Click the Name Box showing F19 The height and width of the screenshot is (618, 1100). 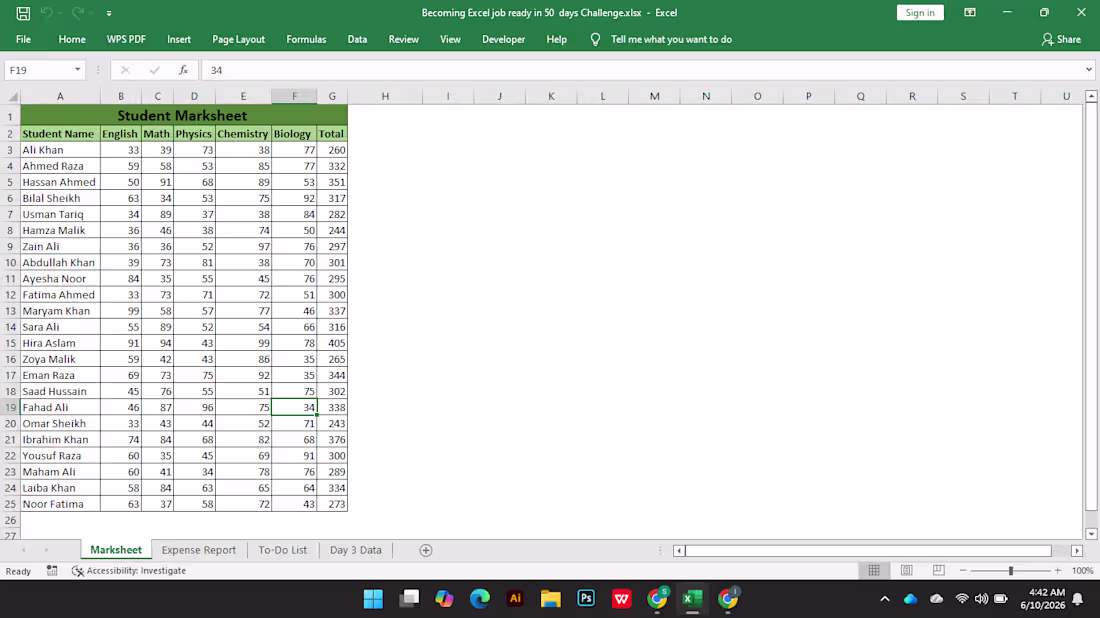[x=39, y=70]
